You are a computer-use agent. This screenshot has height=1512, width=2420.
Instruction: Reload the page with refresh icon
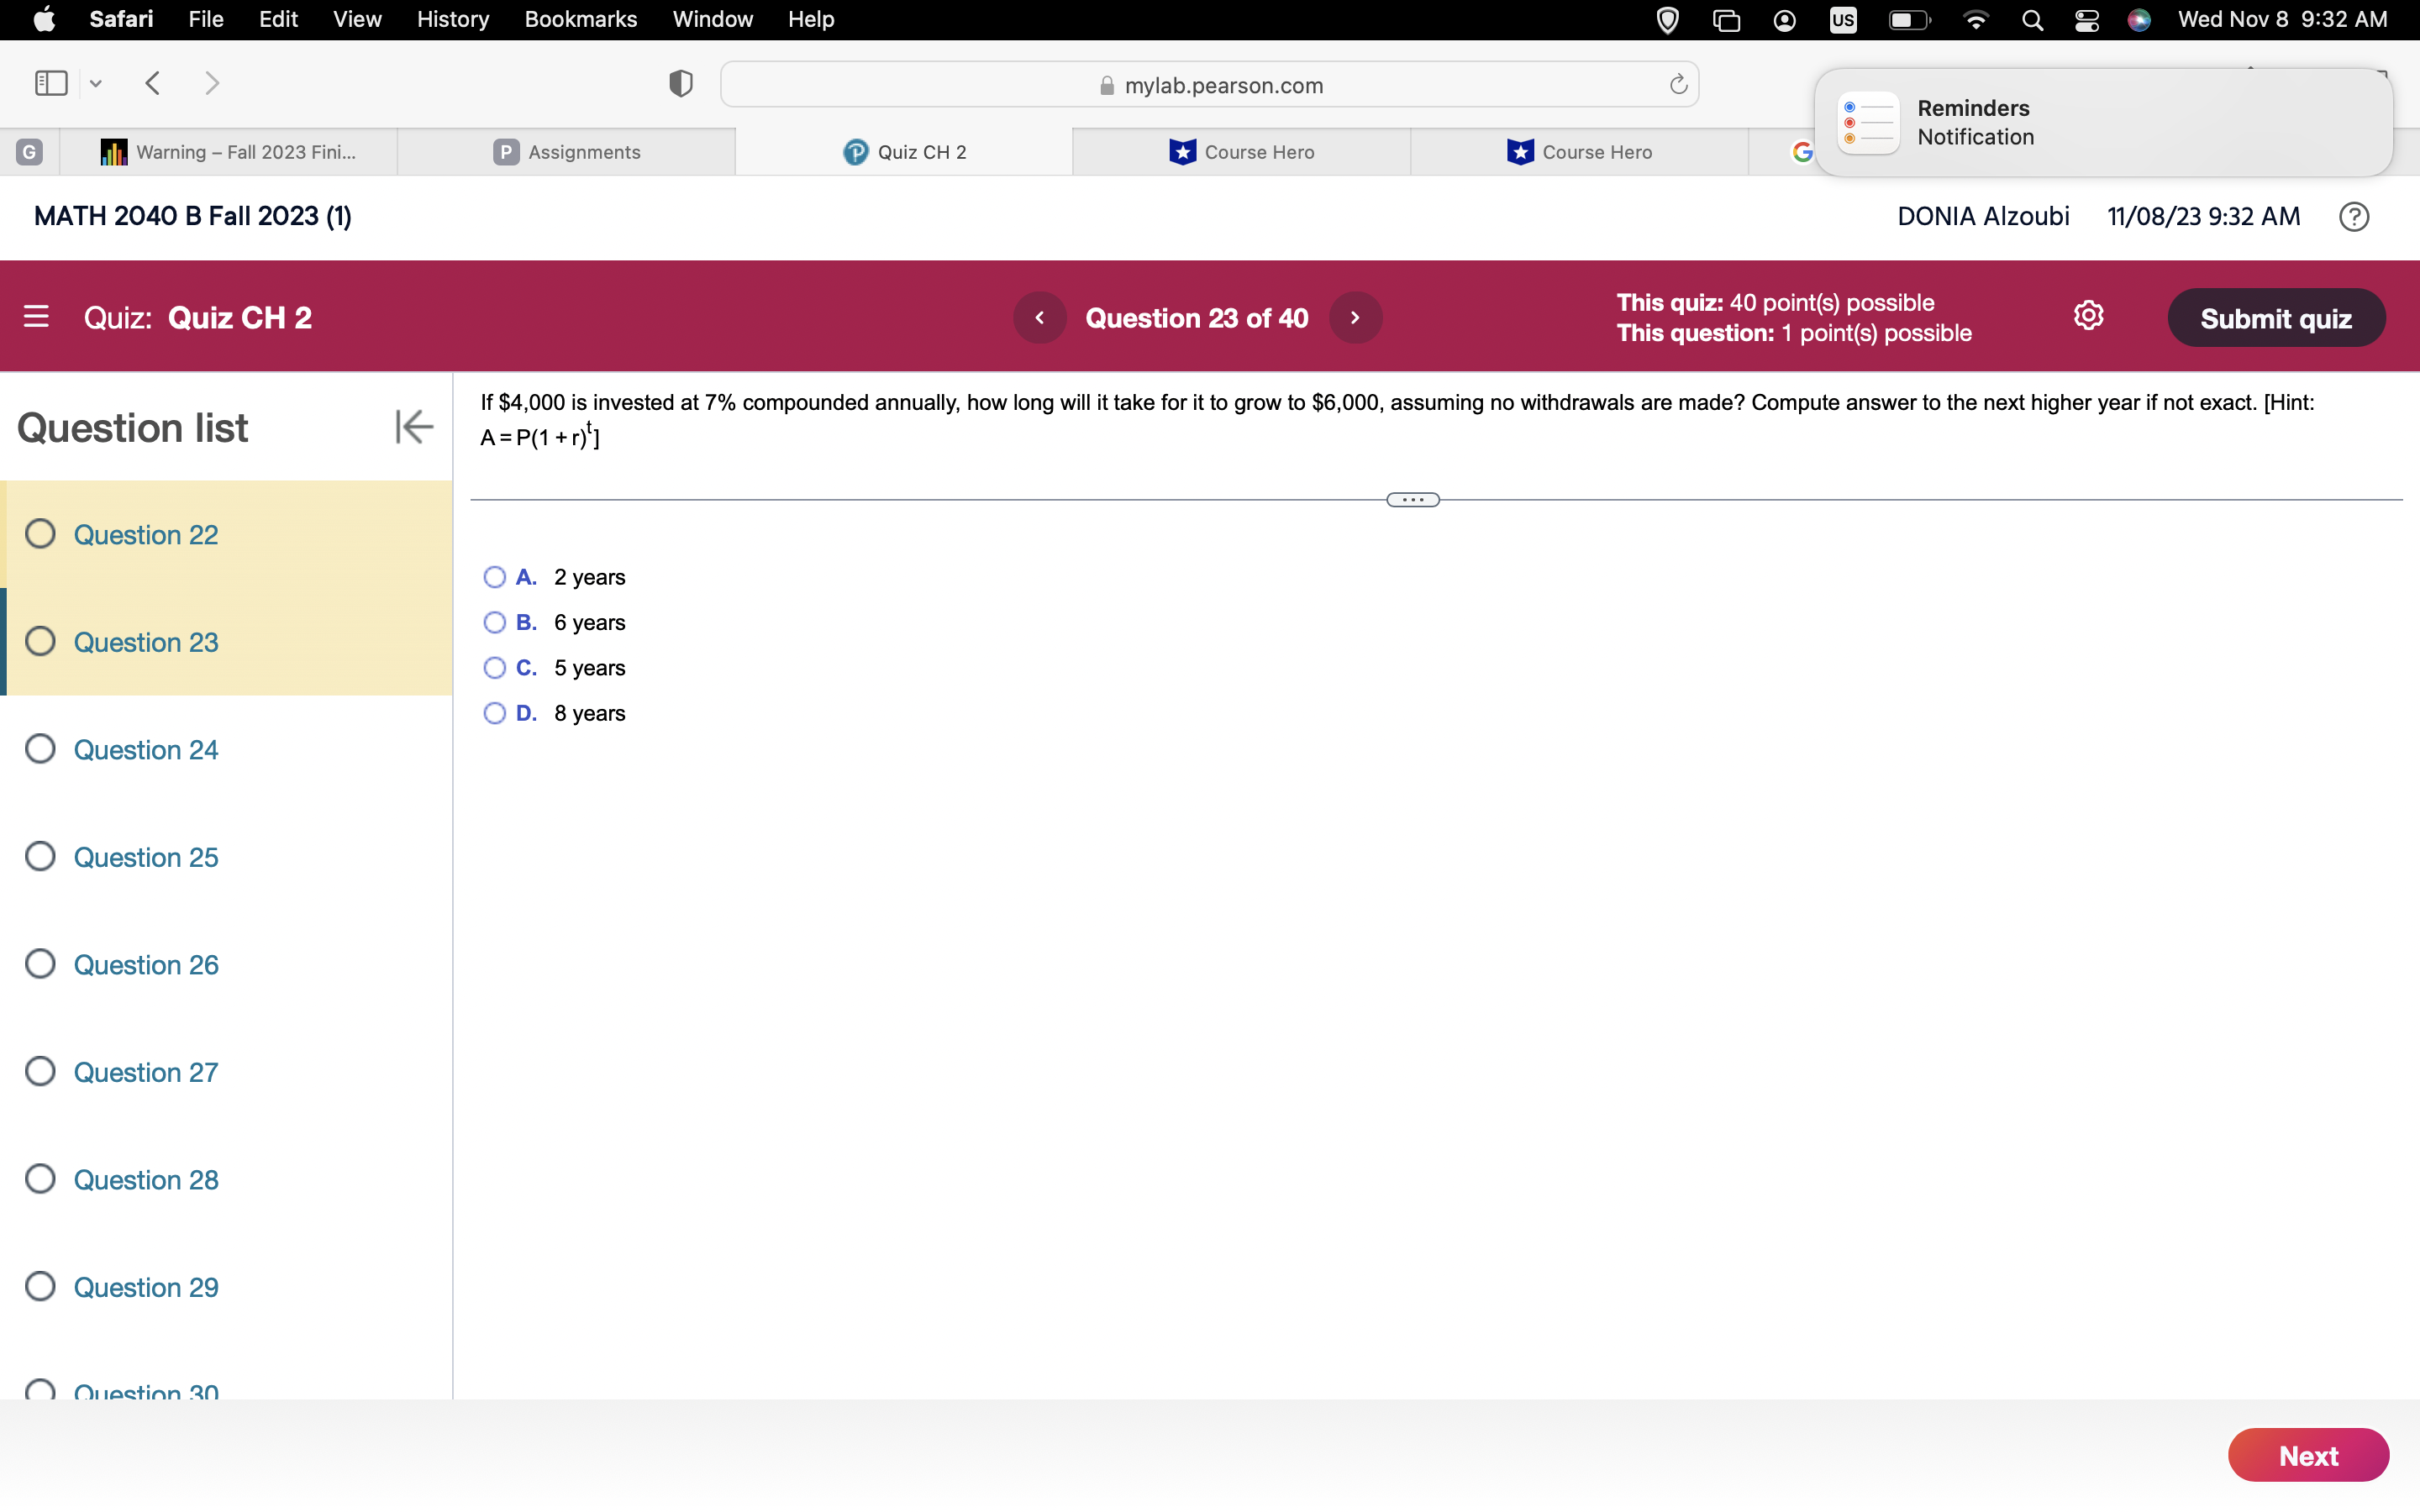tap(1678, 85)
